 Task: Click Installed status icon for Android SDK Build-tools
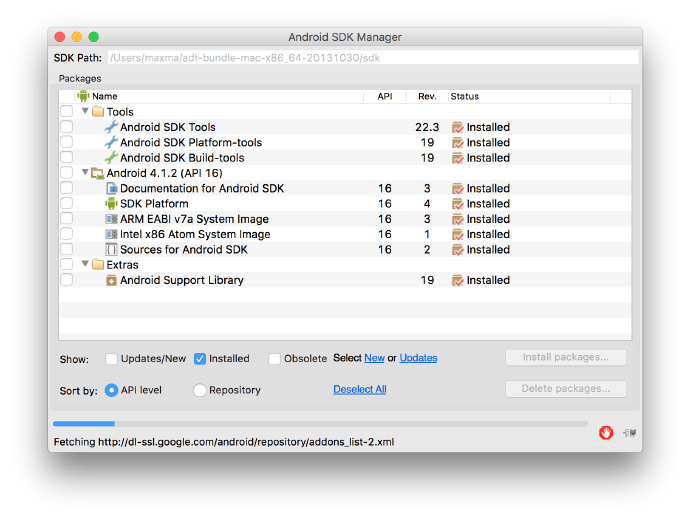[x=458, y=158]
